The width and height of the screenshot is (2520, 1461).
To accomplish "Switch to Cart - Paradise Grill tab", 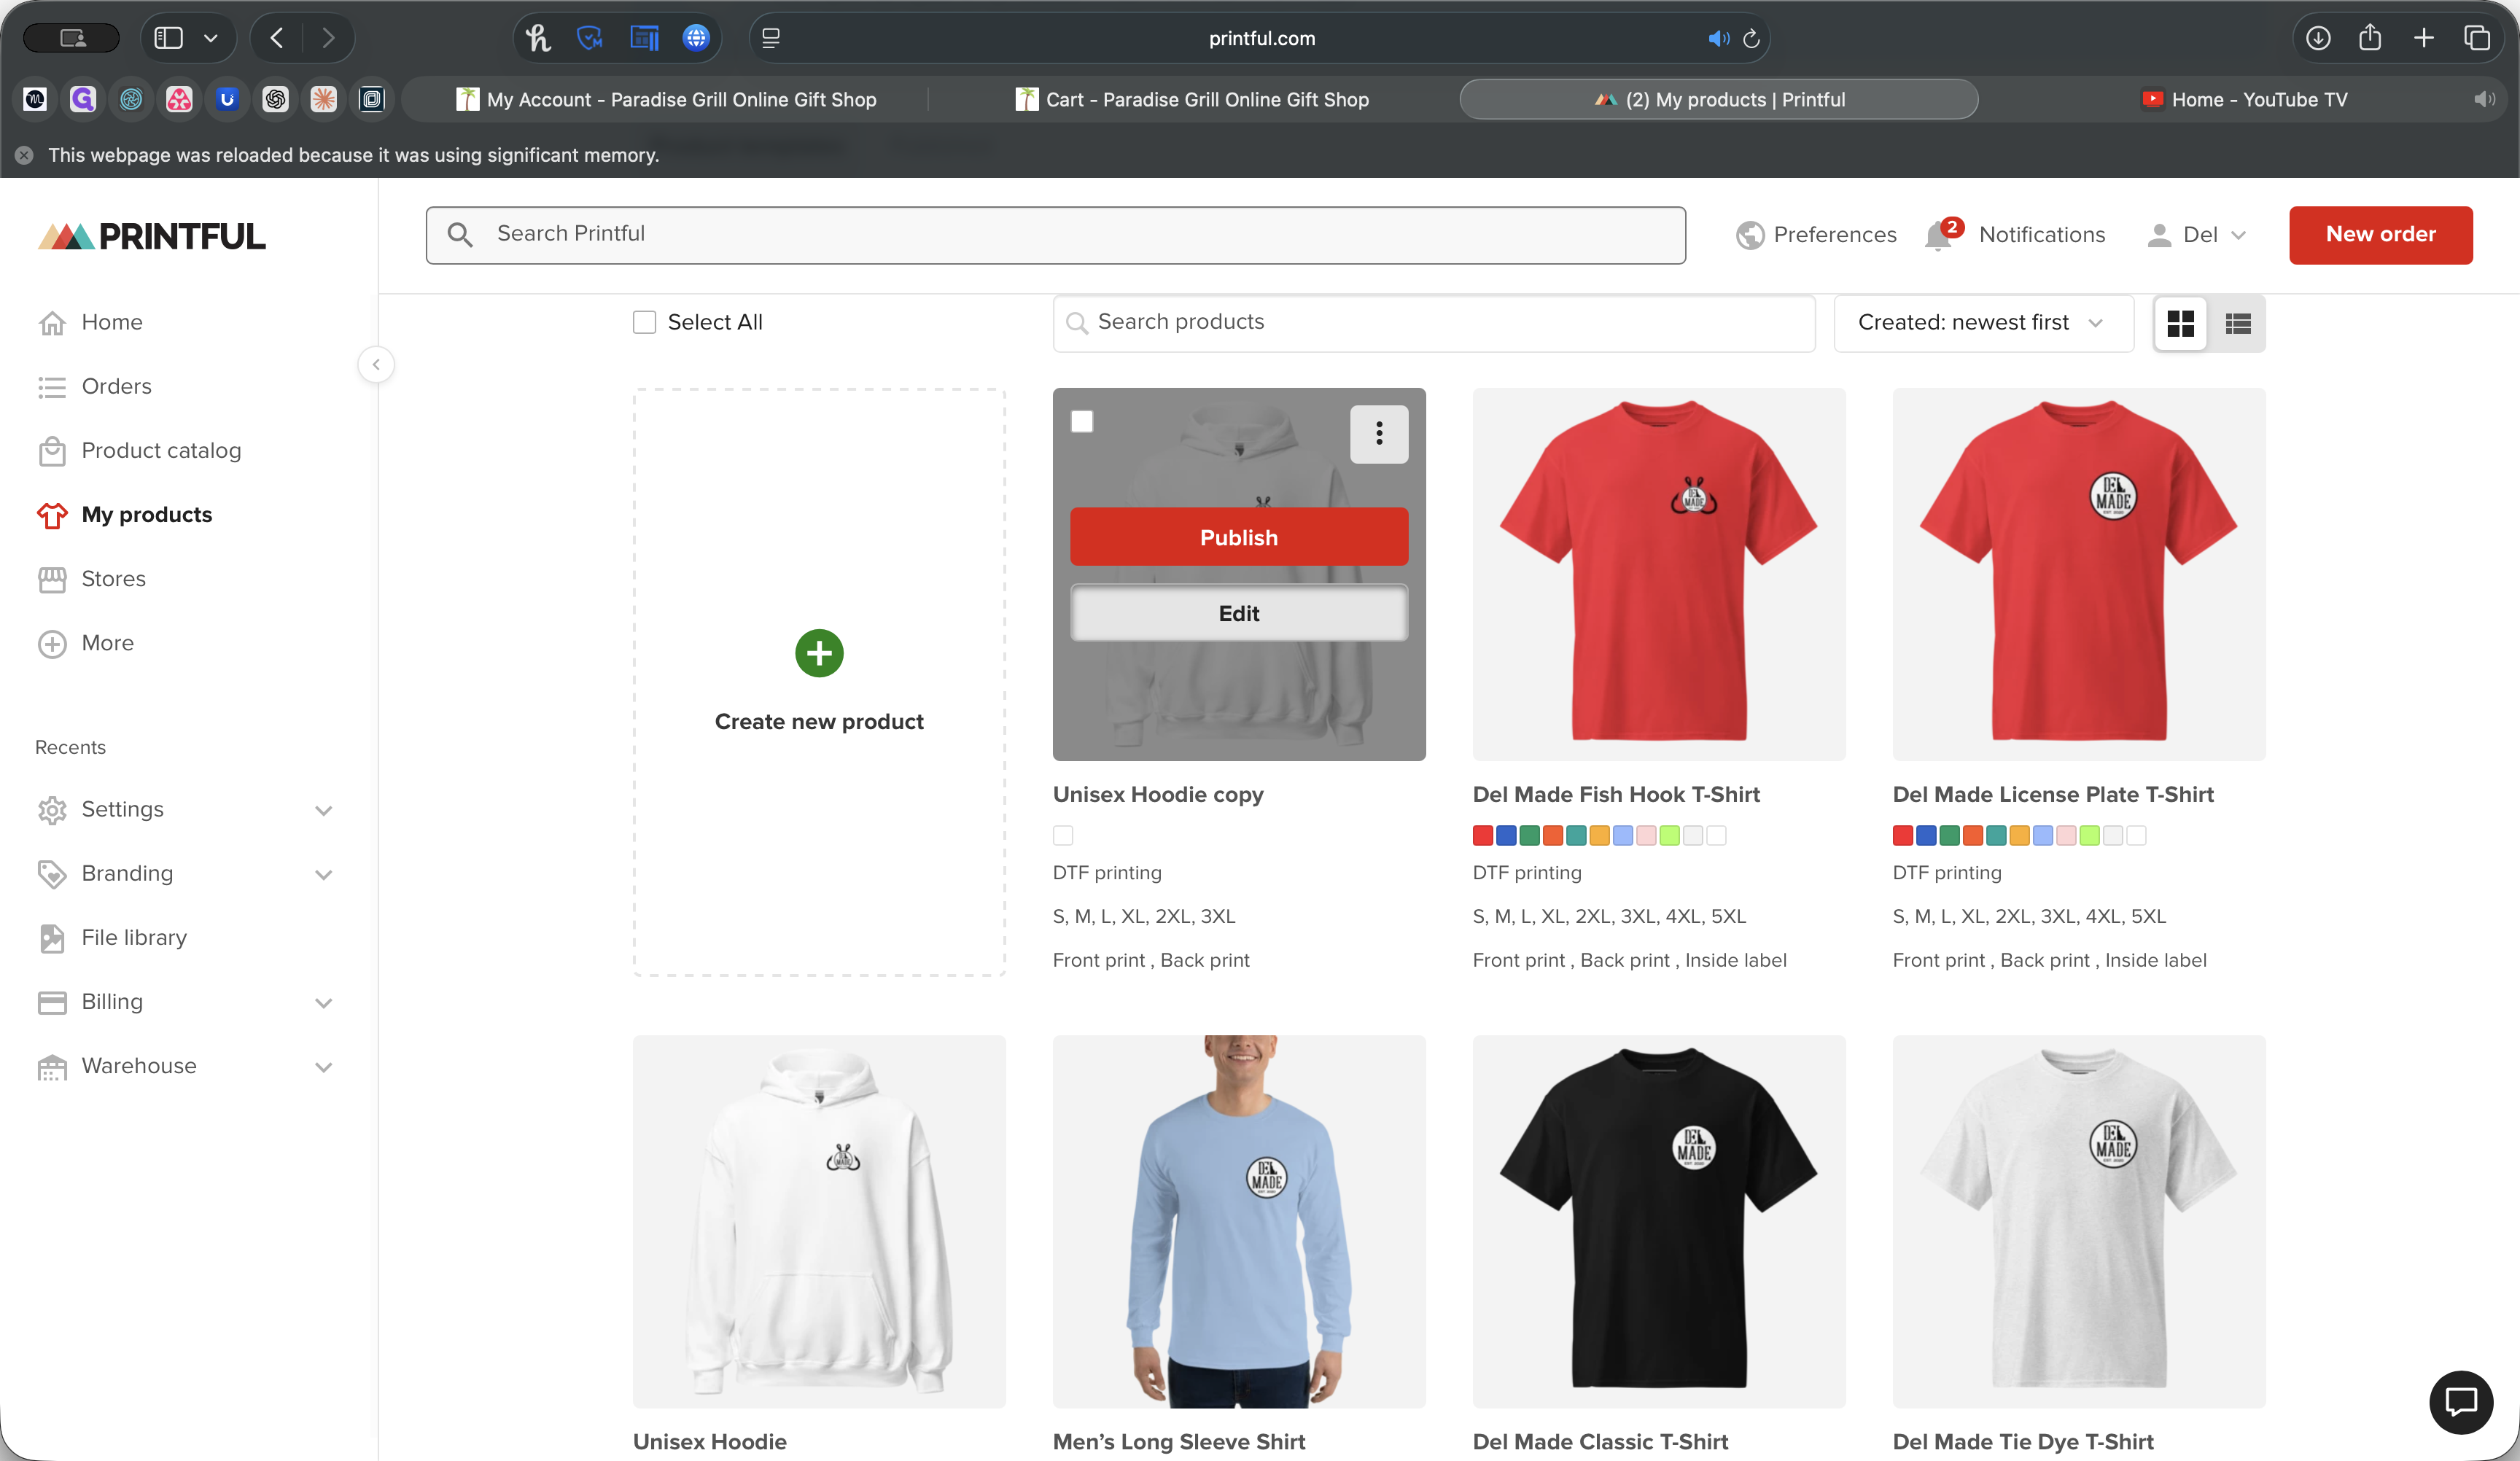I will click(1192, 99).
